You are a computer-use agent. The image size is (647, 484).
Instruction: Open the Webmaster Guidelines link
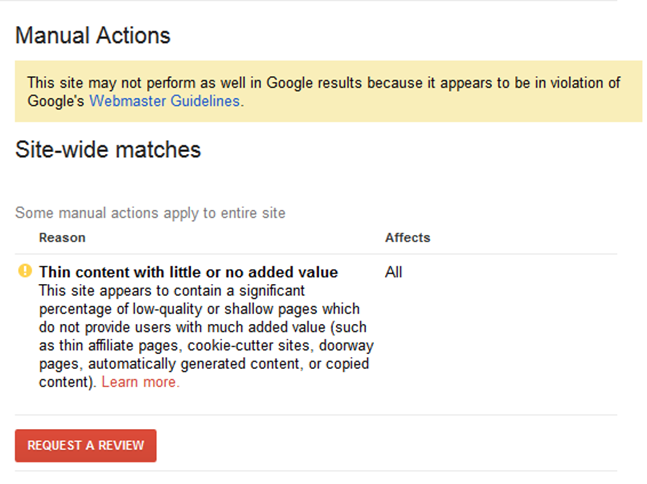click(165, 101)
